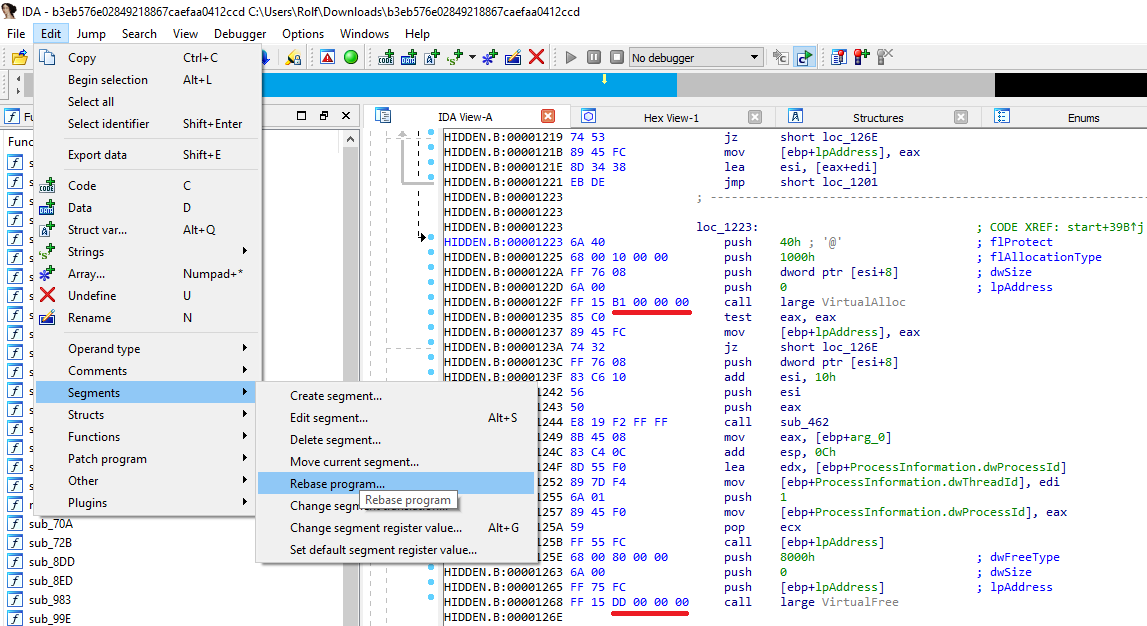Image resolution: width=1147 pixels, height=626 pixels.
Task: Select the Create Data toolbar icon
Action: [x=410, y=58]
